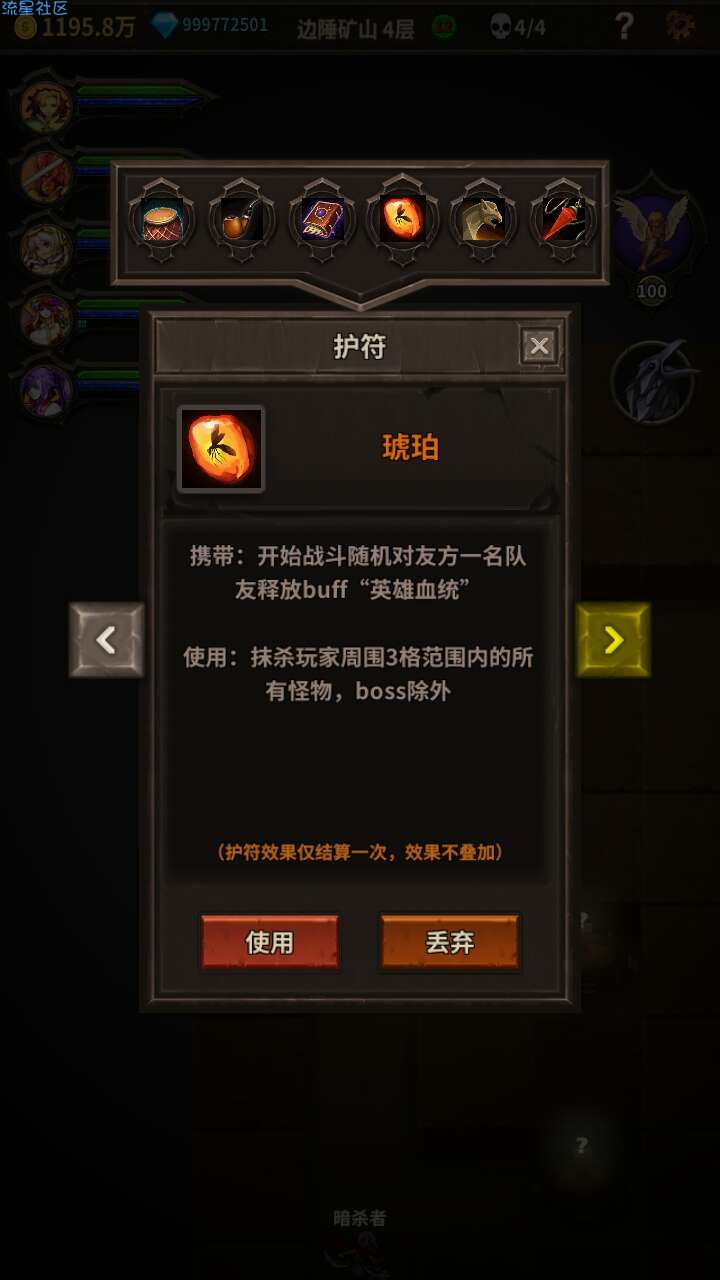Close the 护符 dialog
The width and height of the screenshot is (720, 1280).
click(x=539, y=346)
